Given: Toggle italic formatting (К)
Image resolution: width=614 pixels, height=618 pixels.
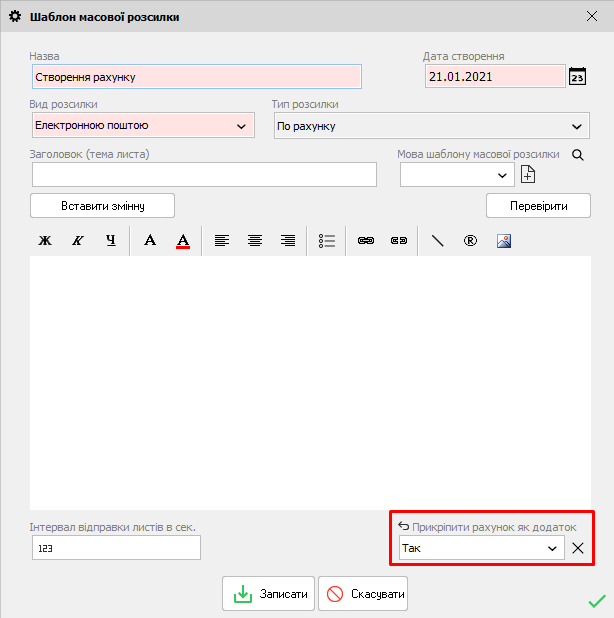Looking at the screenshot, I should pos(77,241).
